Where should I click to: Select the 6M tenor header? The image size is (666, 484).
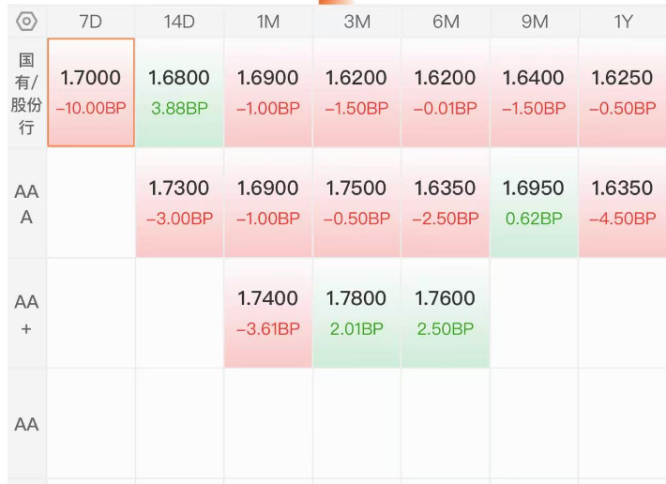point(446,21)
